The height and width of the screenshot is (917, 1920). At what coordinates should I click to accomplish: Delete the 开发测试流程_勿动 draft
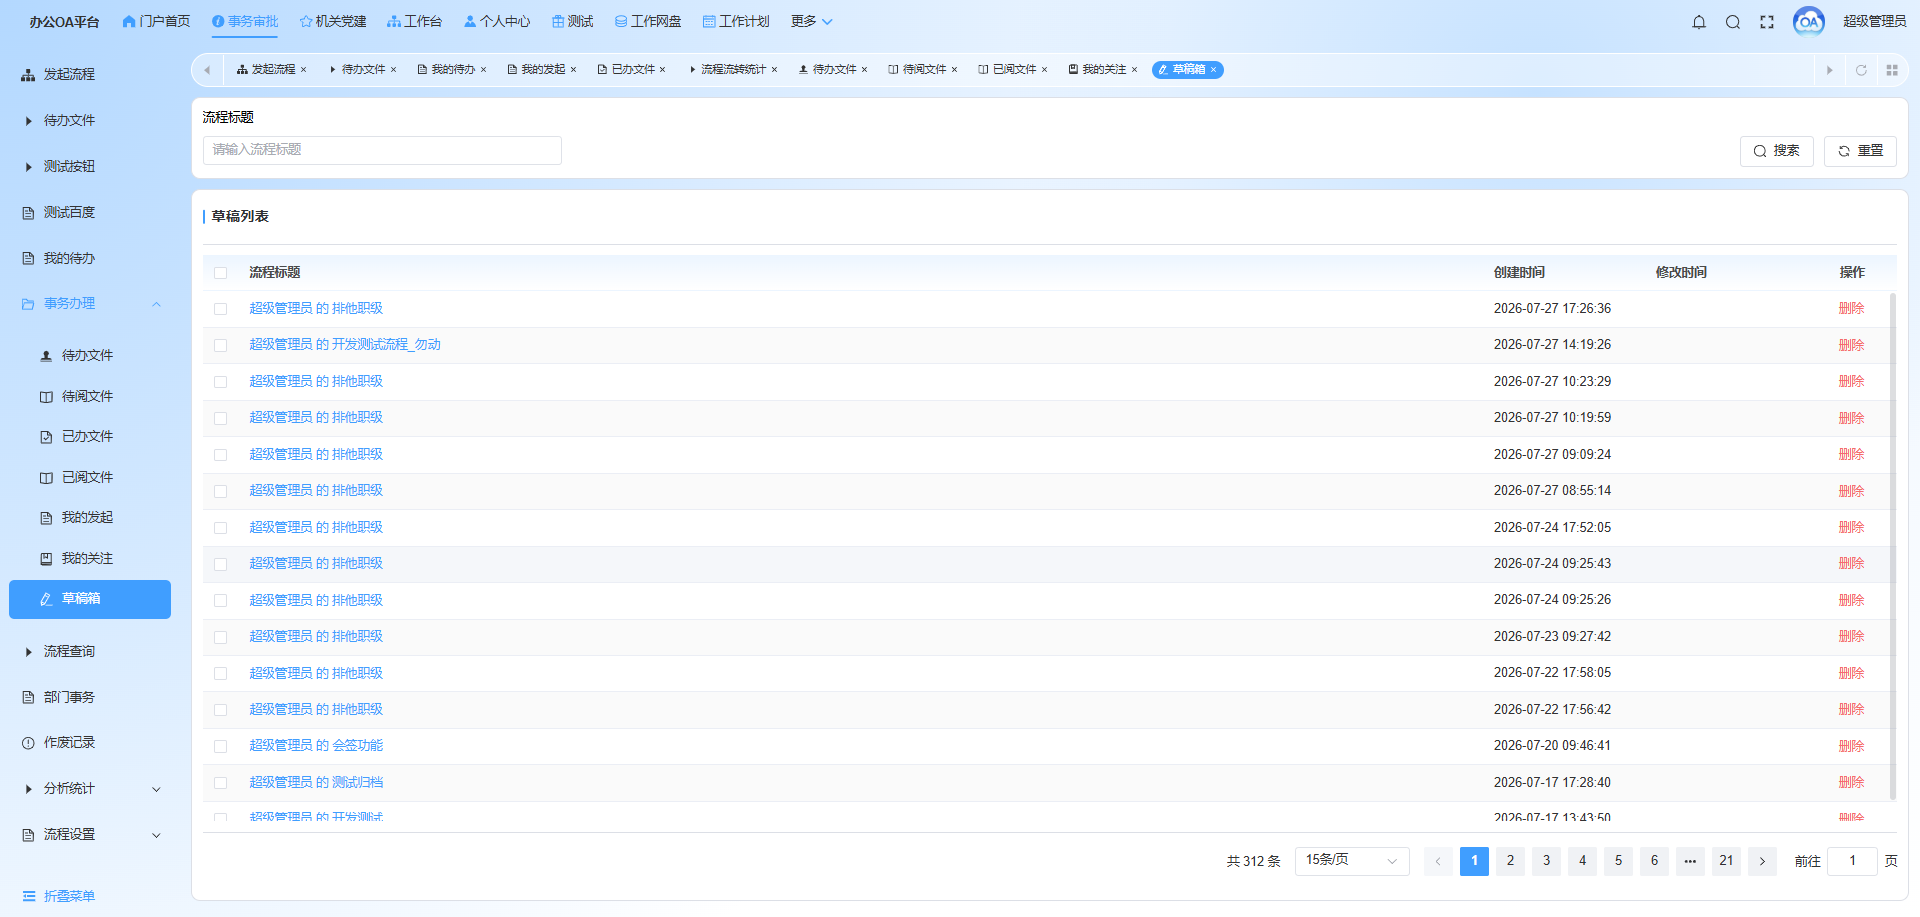1852,345
